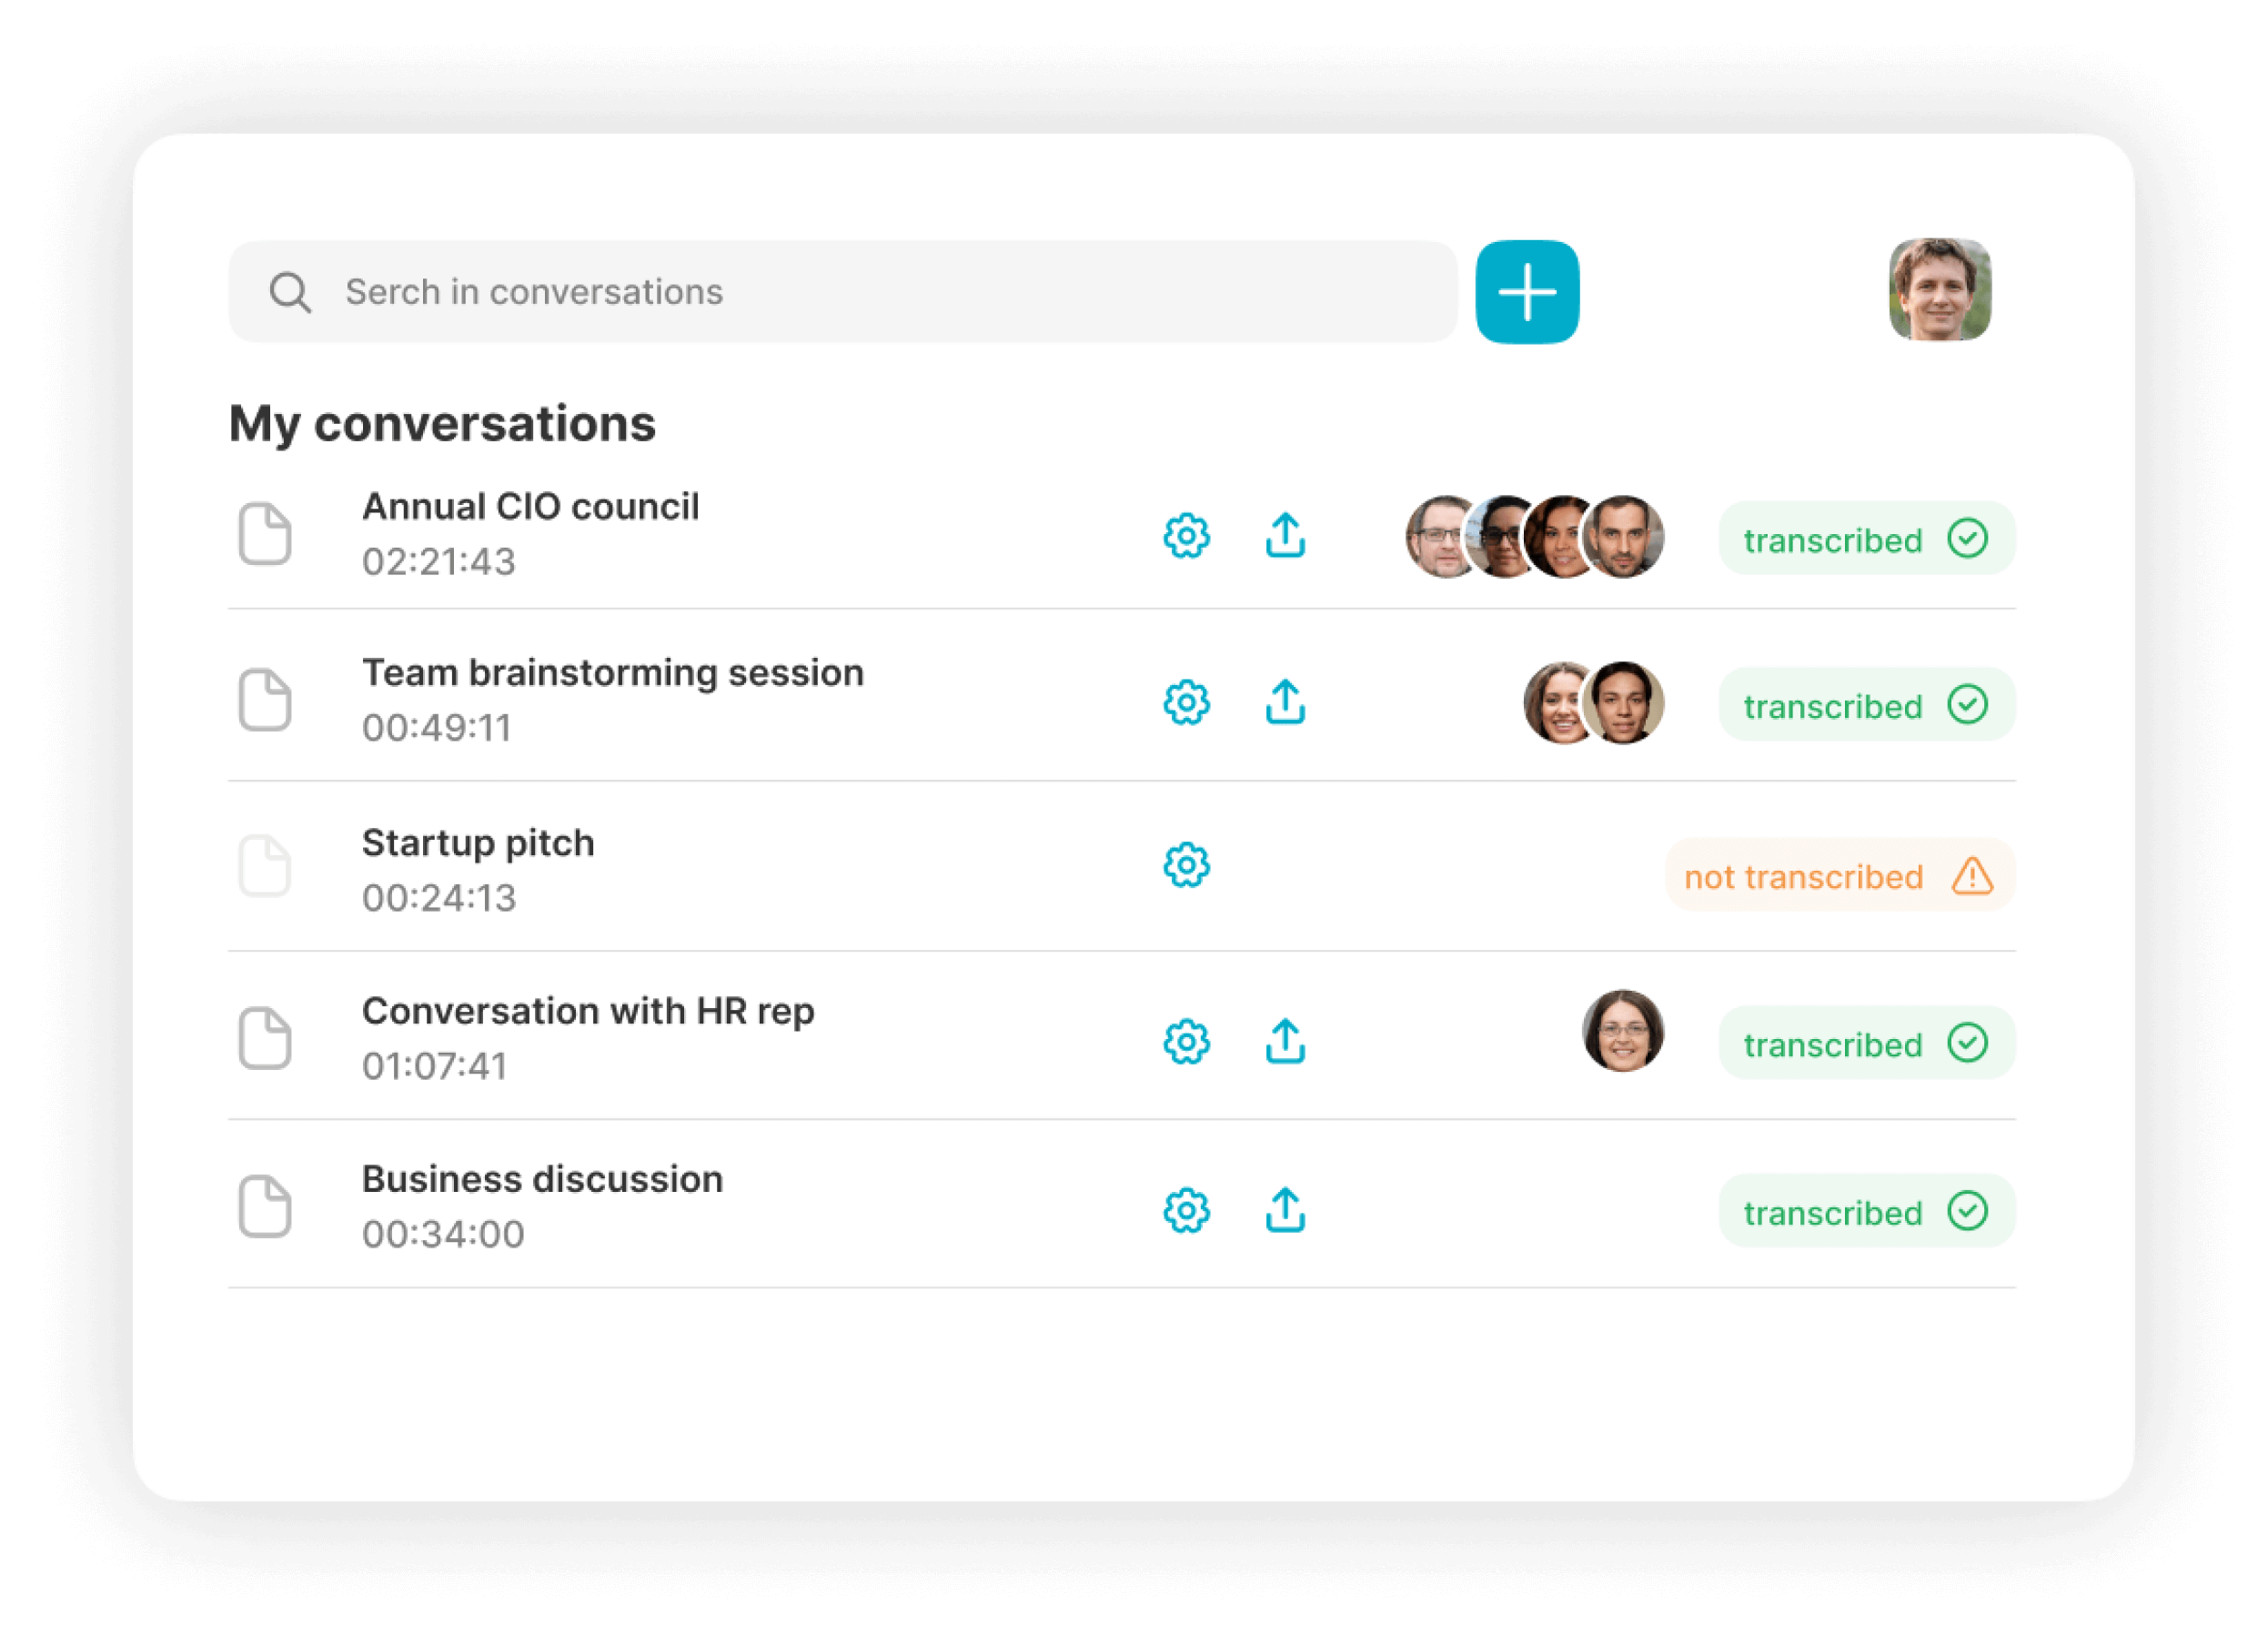Click the HR rep participant avatar
Image resolution: width=2268 pixels, height=1635 pixels.
[1622, 1031]
